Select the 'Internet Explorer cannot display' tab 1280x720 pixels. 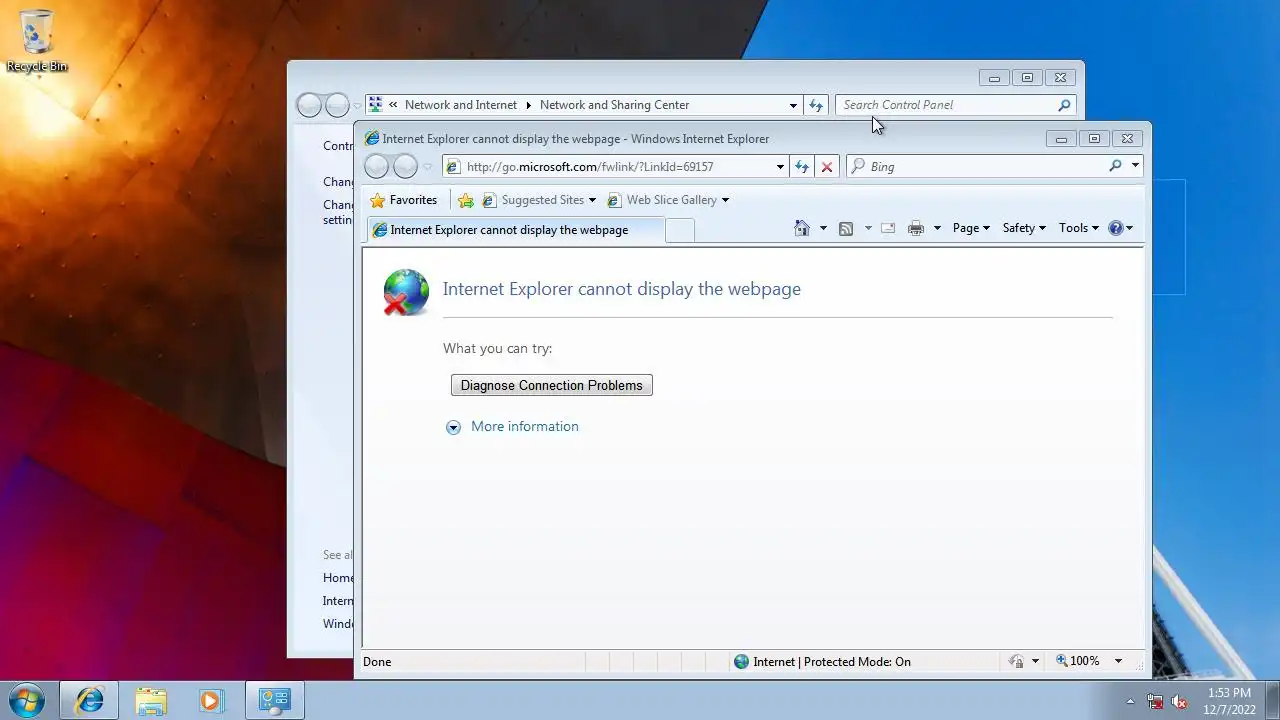coord(514,230)
